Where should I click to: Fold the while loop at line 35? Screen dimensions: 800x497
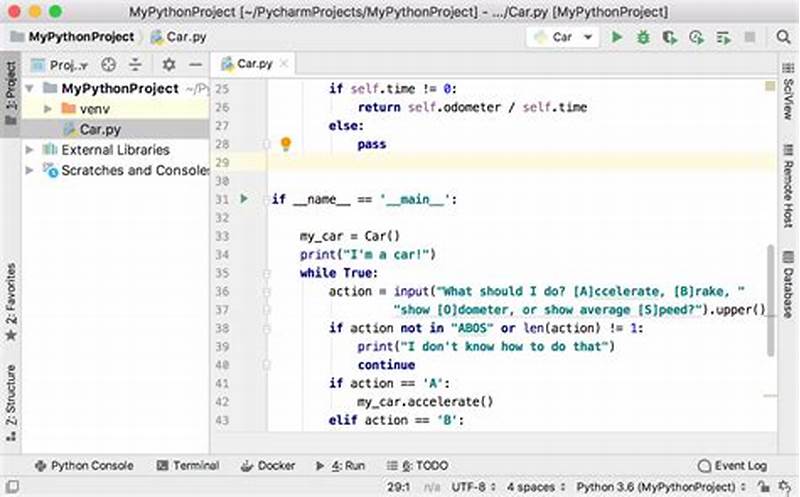tap(266, 273)
